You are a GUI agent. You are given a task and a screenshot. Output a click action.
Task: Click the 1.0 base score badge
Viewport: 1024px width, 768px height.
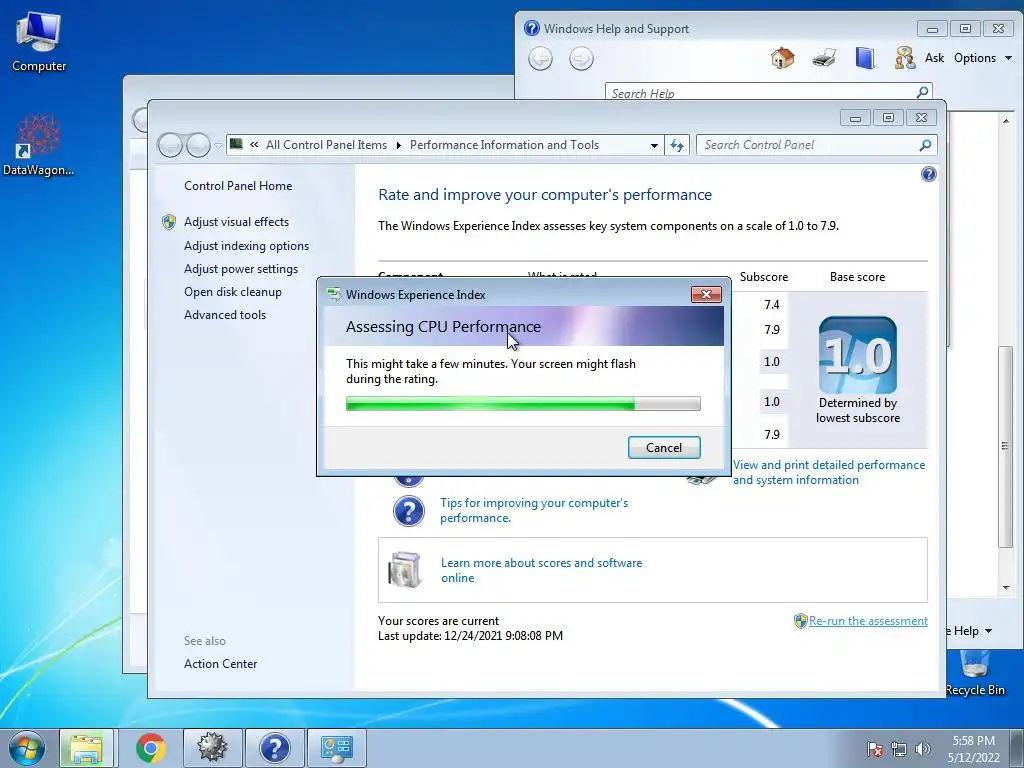point(857,355)
